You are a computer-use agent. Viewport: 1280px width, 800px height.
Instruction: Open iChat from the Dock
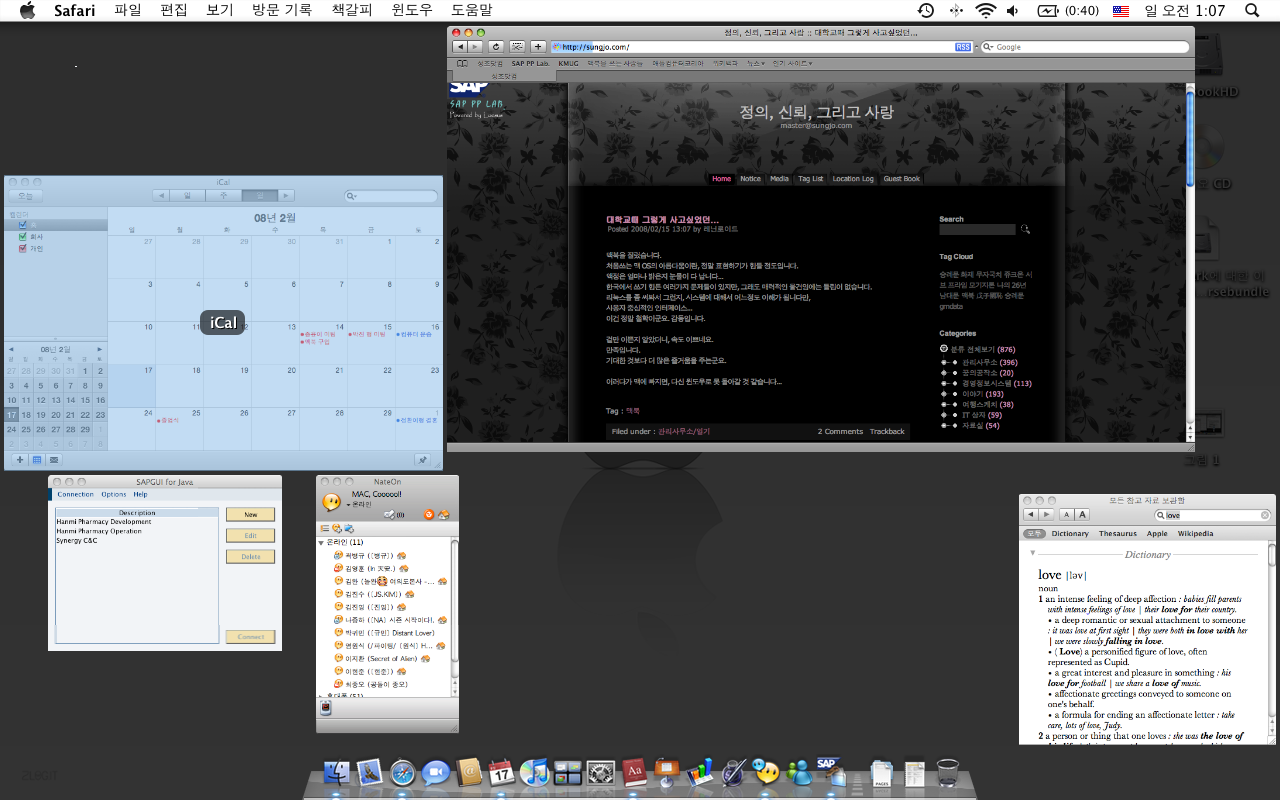pyautogui.click(x=436, y=773)
